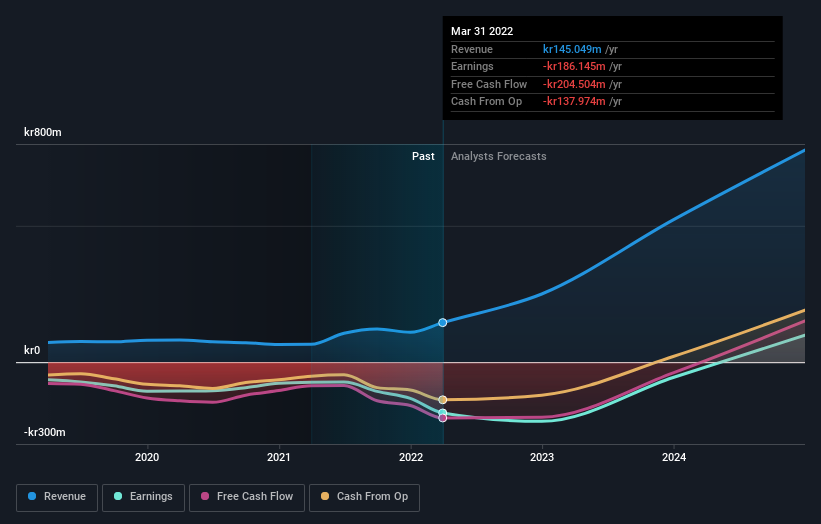The image size is (821, 524).
Task: Click the 2022 x-axis label
Action: click(411, 458)
